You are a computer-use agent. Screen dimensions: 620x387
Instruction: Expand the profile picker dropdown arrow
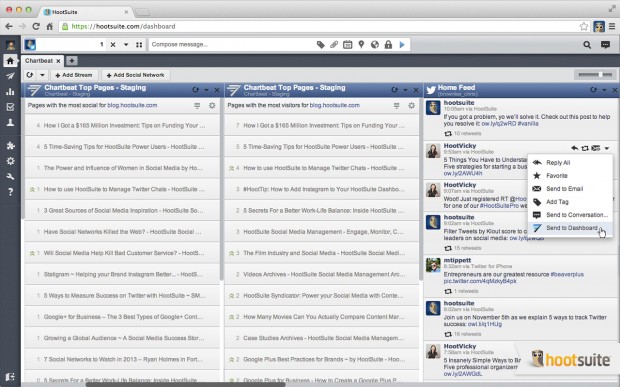(x=126, y=45)
